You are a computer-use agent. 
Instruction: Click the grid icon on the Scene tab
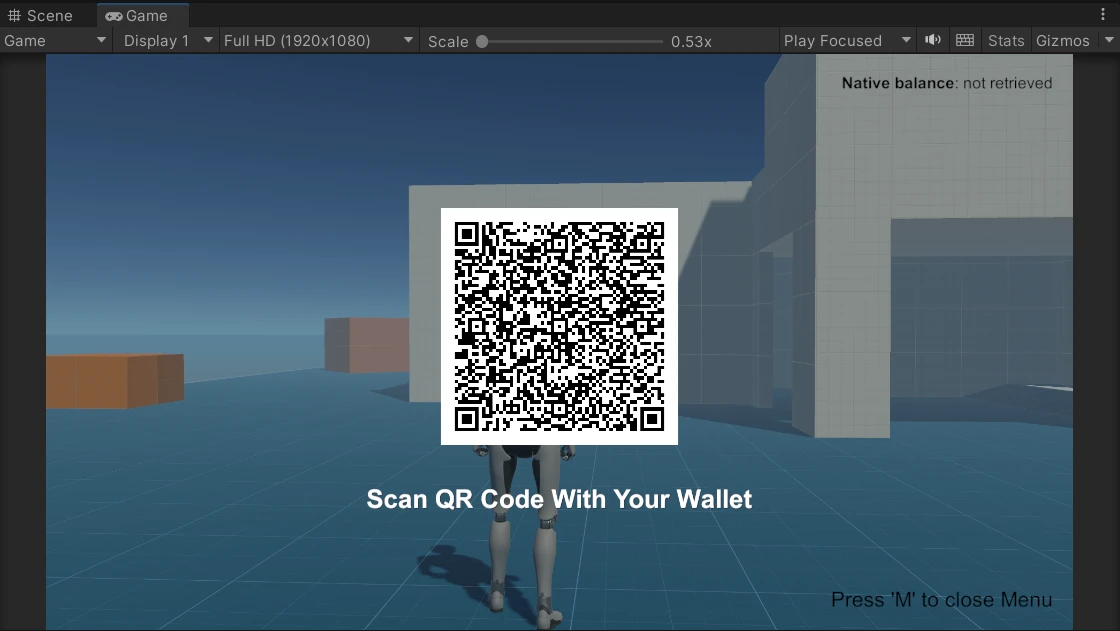coord(14,16)
